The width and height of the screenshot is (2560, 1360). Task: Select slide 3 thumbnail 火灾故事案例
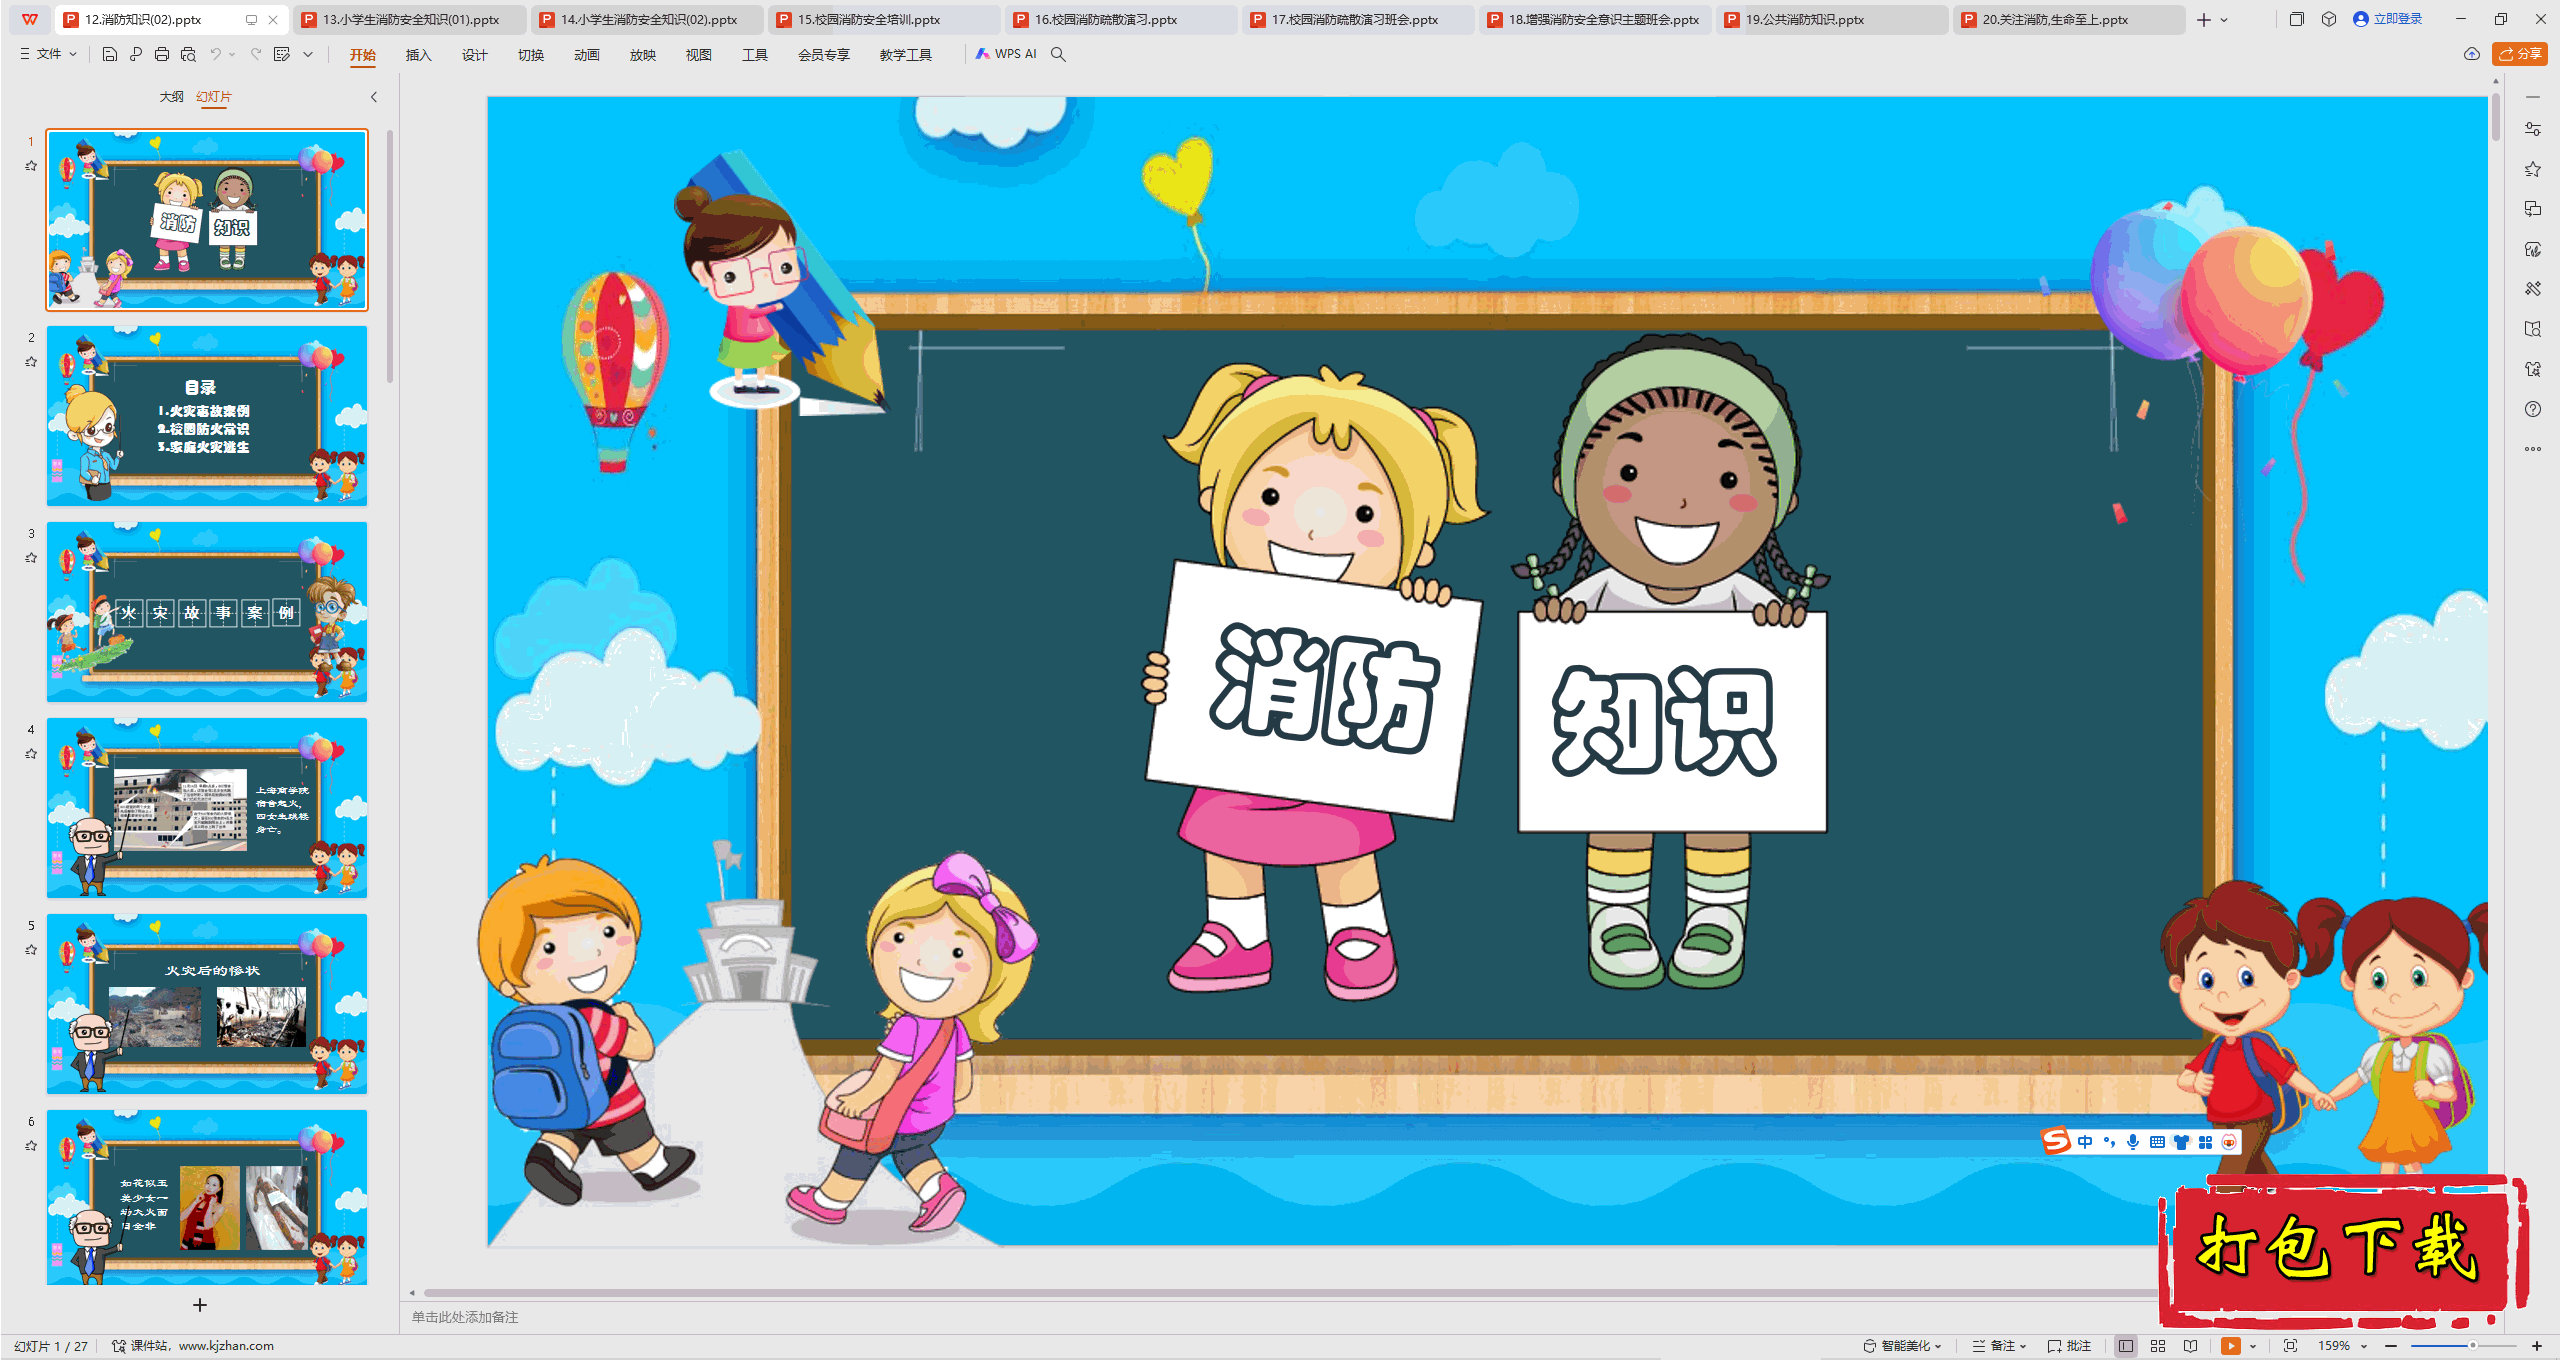(207, 611)
